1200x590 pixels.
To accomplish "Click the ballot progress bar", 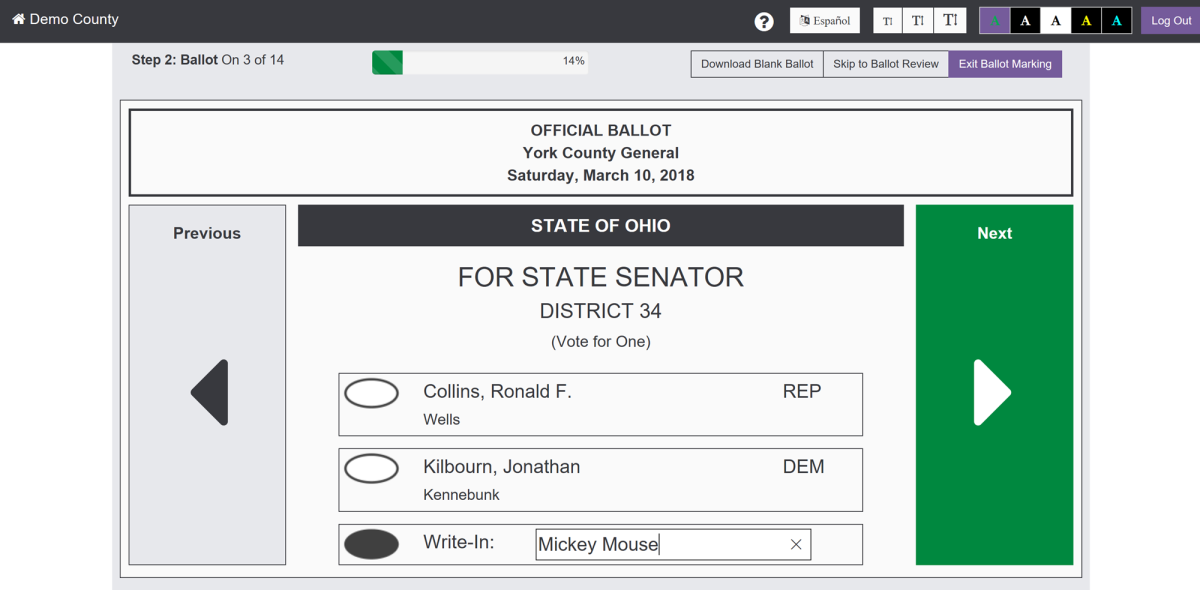I will pos(480,62).
